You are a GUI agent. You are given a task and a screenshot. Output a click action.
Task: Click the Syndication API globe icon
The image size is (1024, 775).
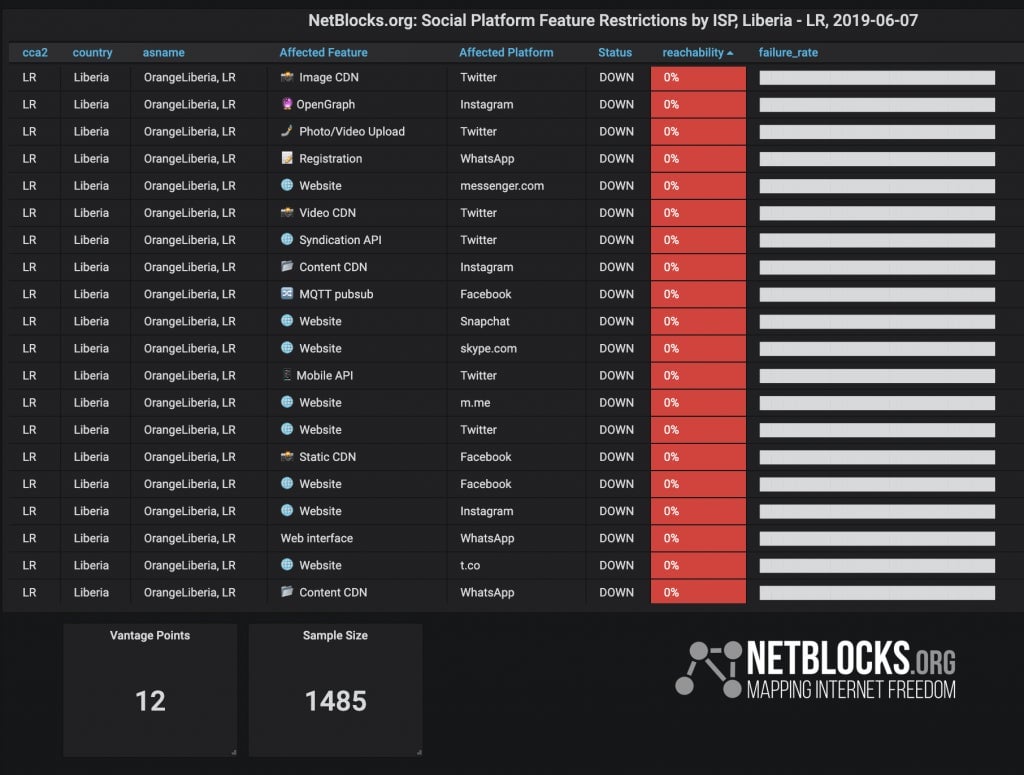[x=287, y=239]
